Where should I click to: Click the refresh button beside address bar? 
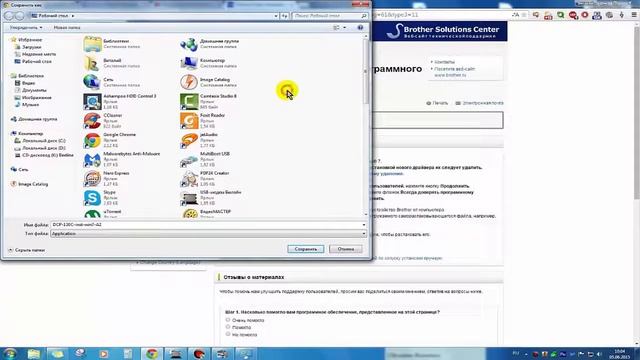pyautogui.click(x=284, y=16)
